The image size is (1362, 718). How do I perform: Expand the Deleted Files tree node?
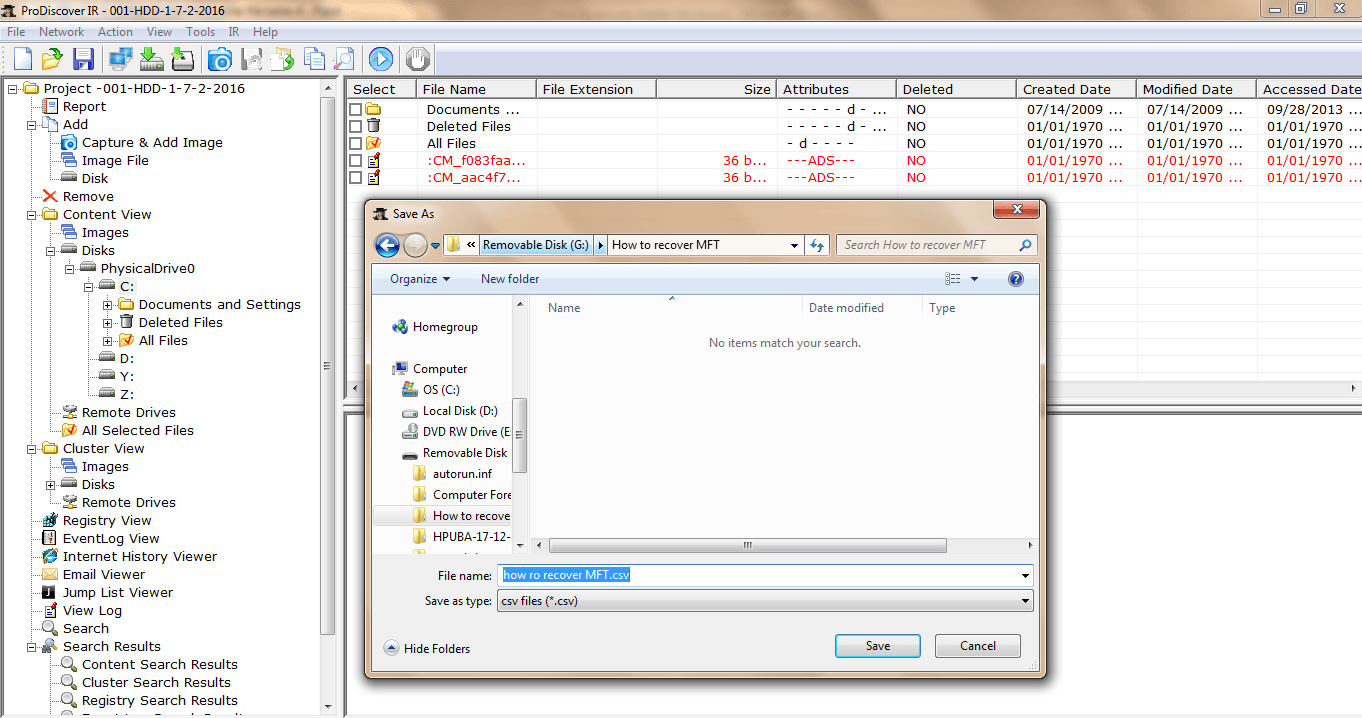108,322
